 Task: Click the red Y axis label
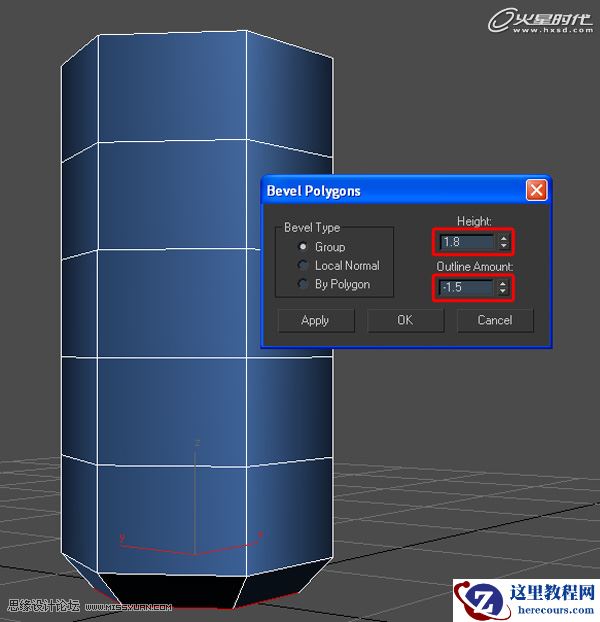pos(122,538)
